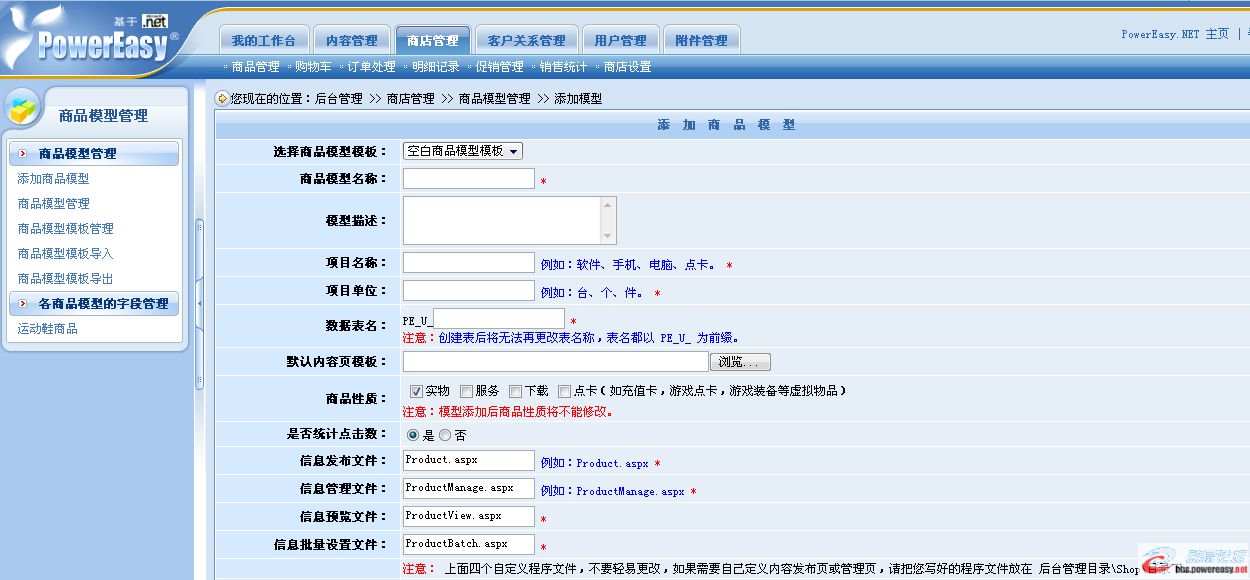The image size is (1250, 580).
Task: Click the bullet icon before 商品管理 submenu item
Action: click(x=228, y=68)
